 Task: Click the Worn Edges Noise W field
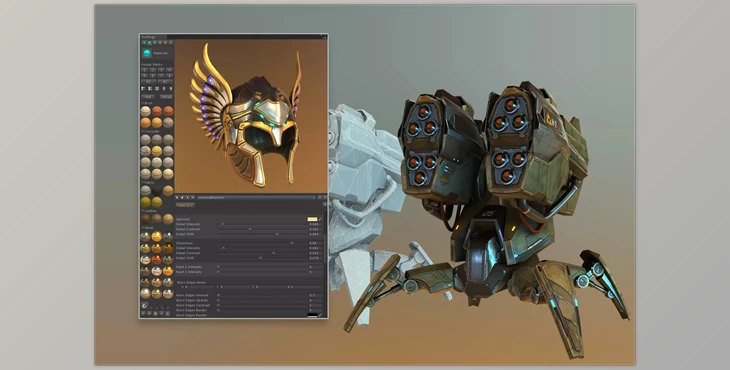(x=305, y=287)
